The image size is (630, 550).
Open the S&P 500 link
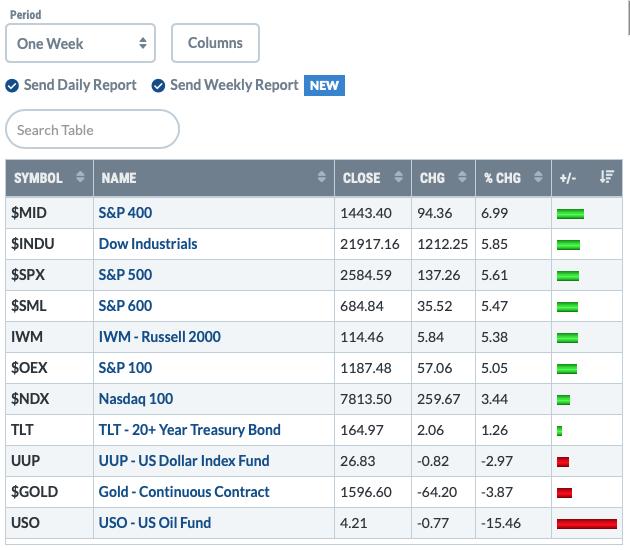tap(125, 275)
